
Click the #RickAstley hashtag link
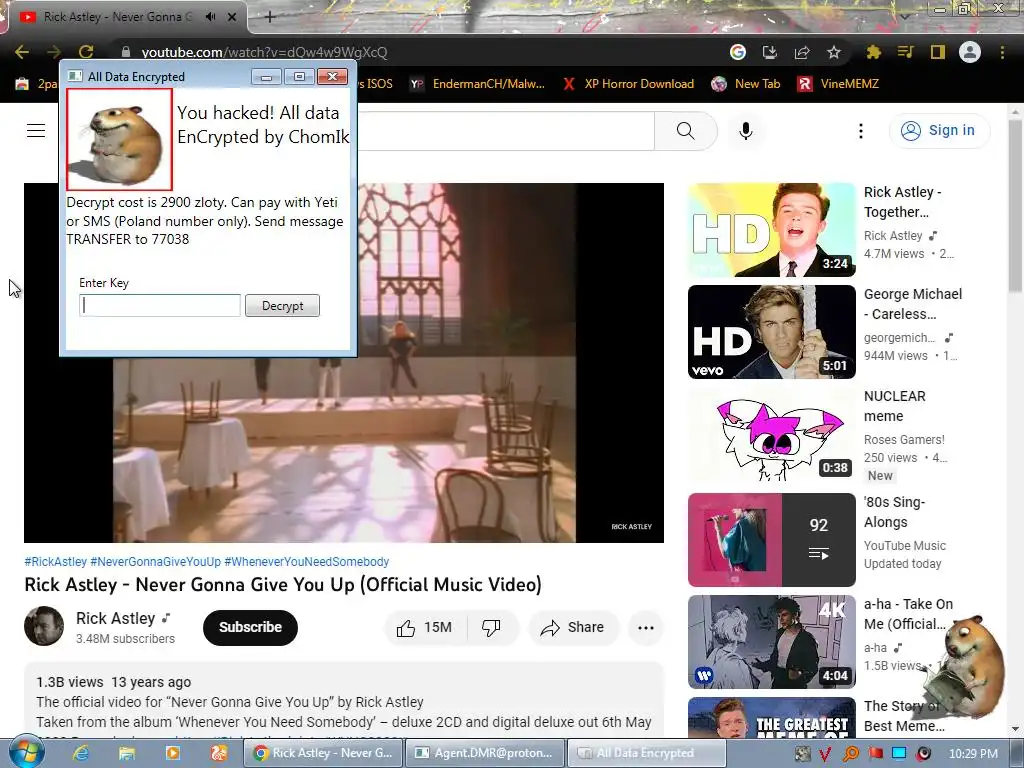point(56,562)
